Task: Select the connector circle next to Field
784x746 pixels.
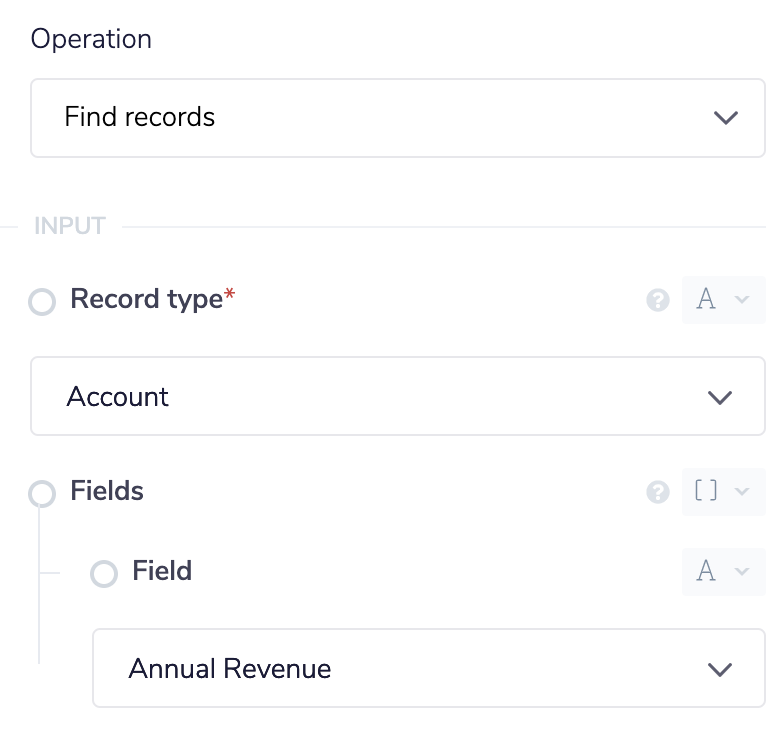Action: click(105, 574)
